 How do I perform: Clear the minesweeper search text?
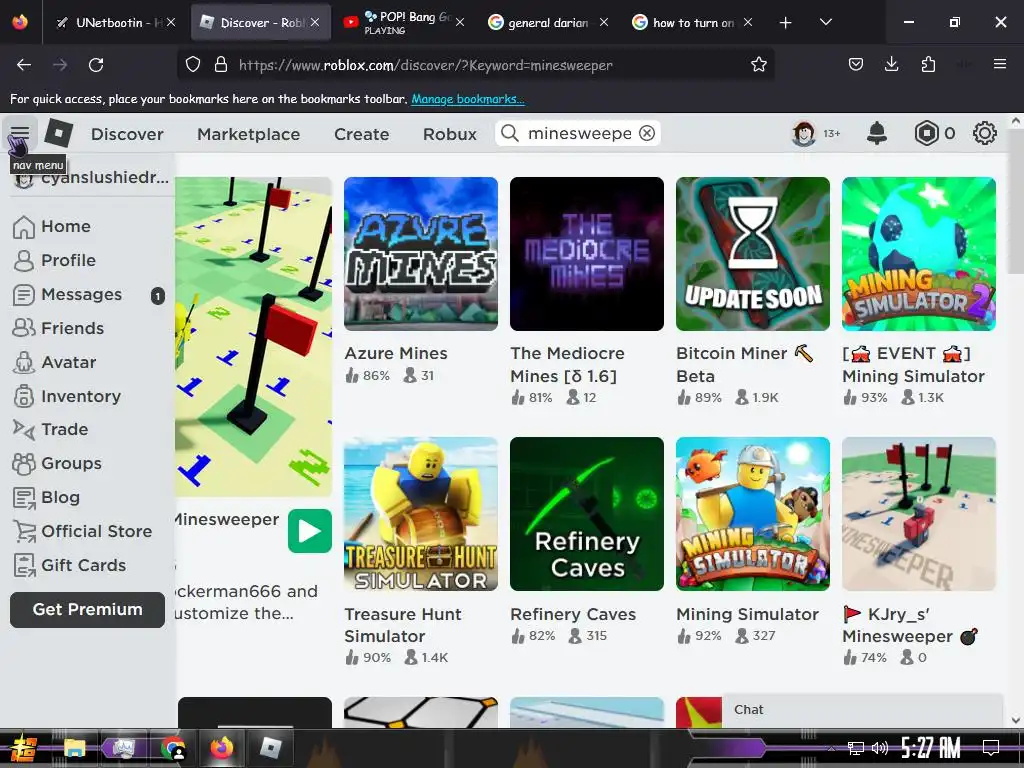tap(647, 133)
